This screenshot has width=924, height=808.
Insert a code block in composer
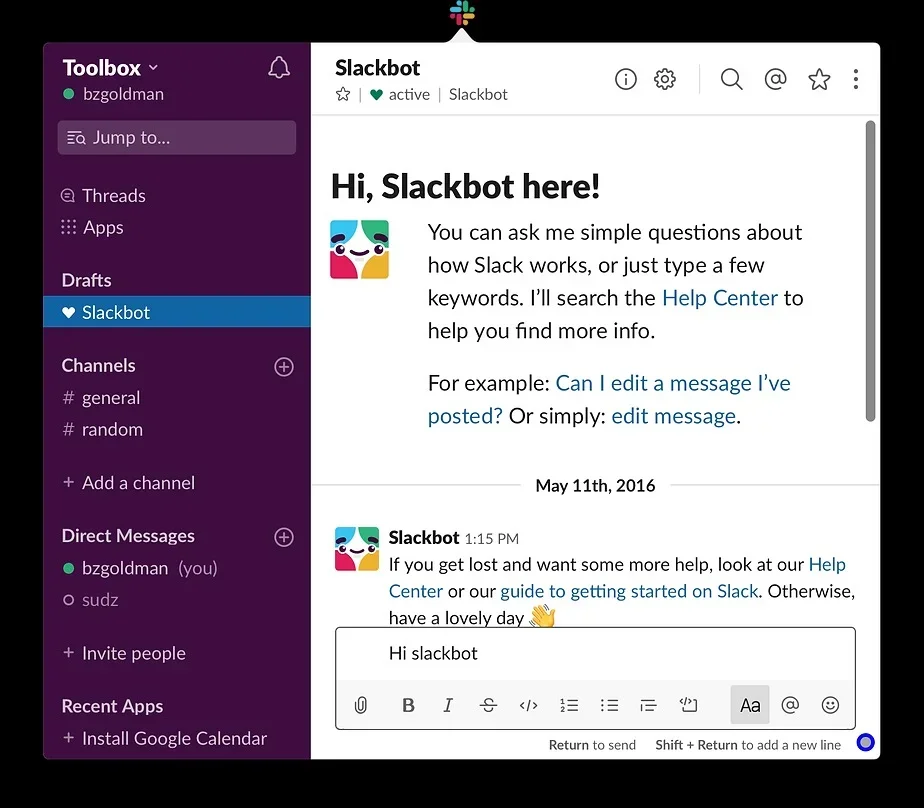689,705
